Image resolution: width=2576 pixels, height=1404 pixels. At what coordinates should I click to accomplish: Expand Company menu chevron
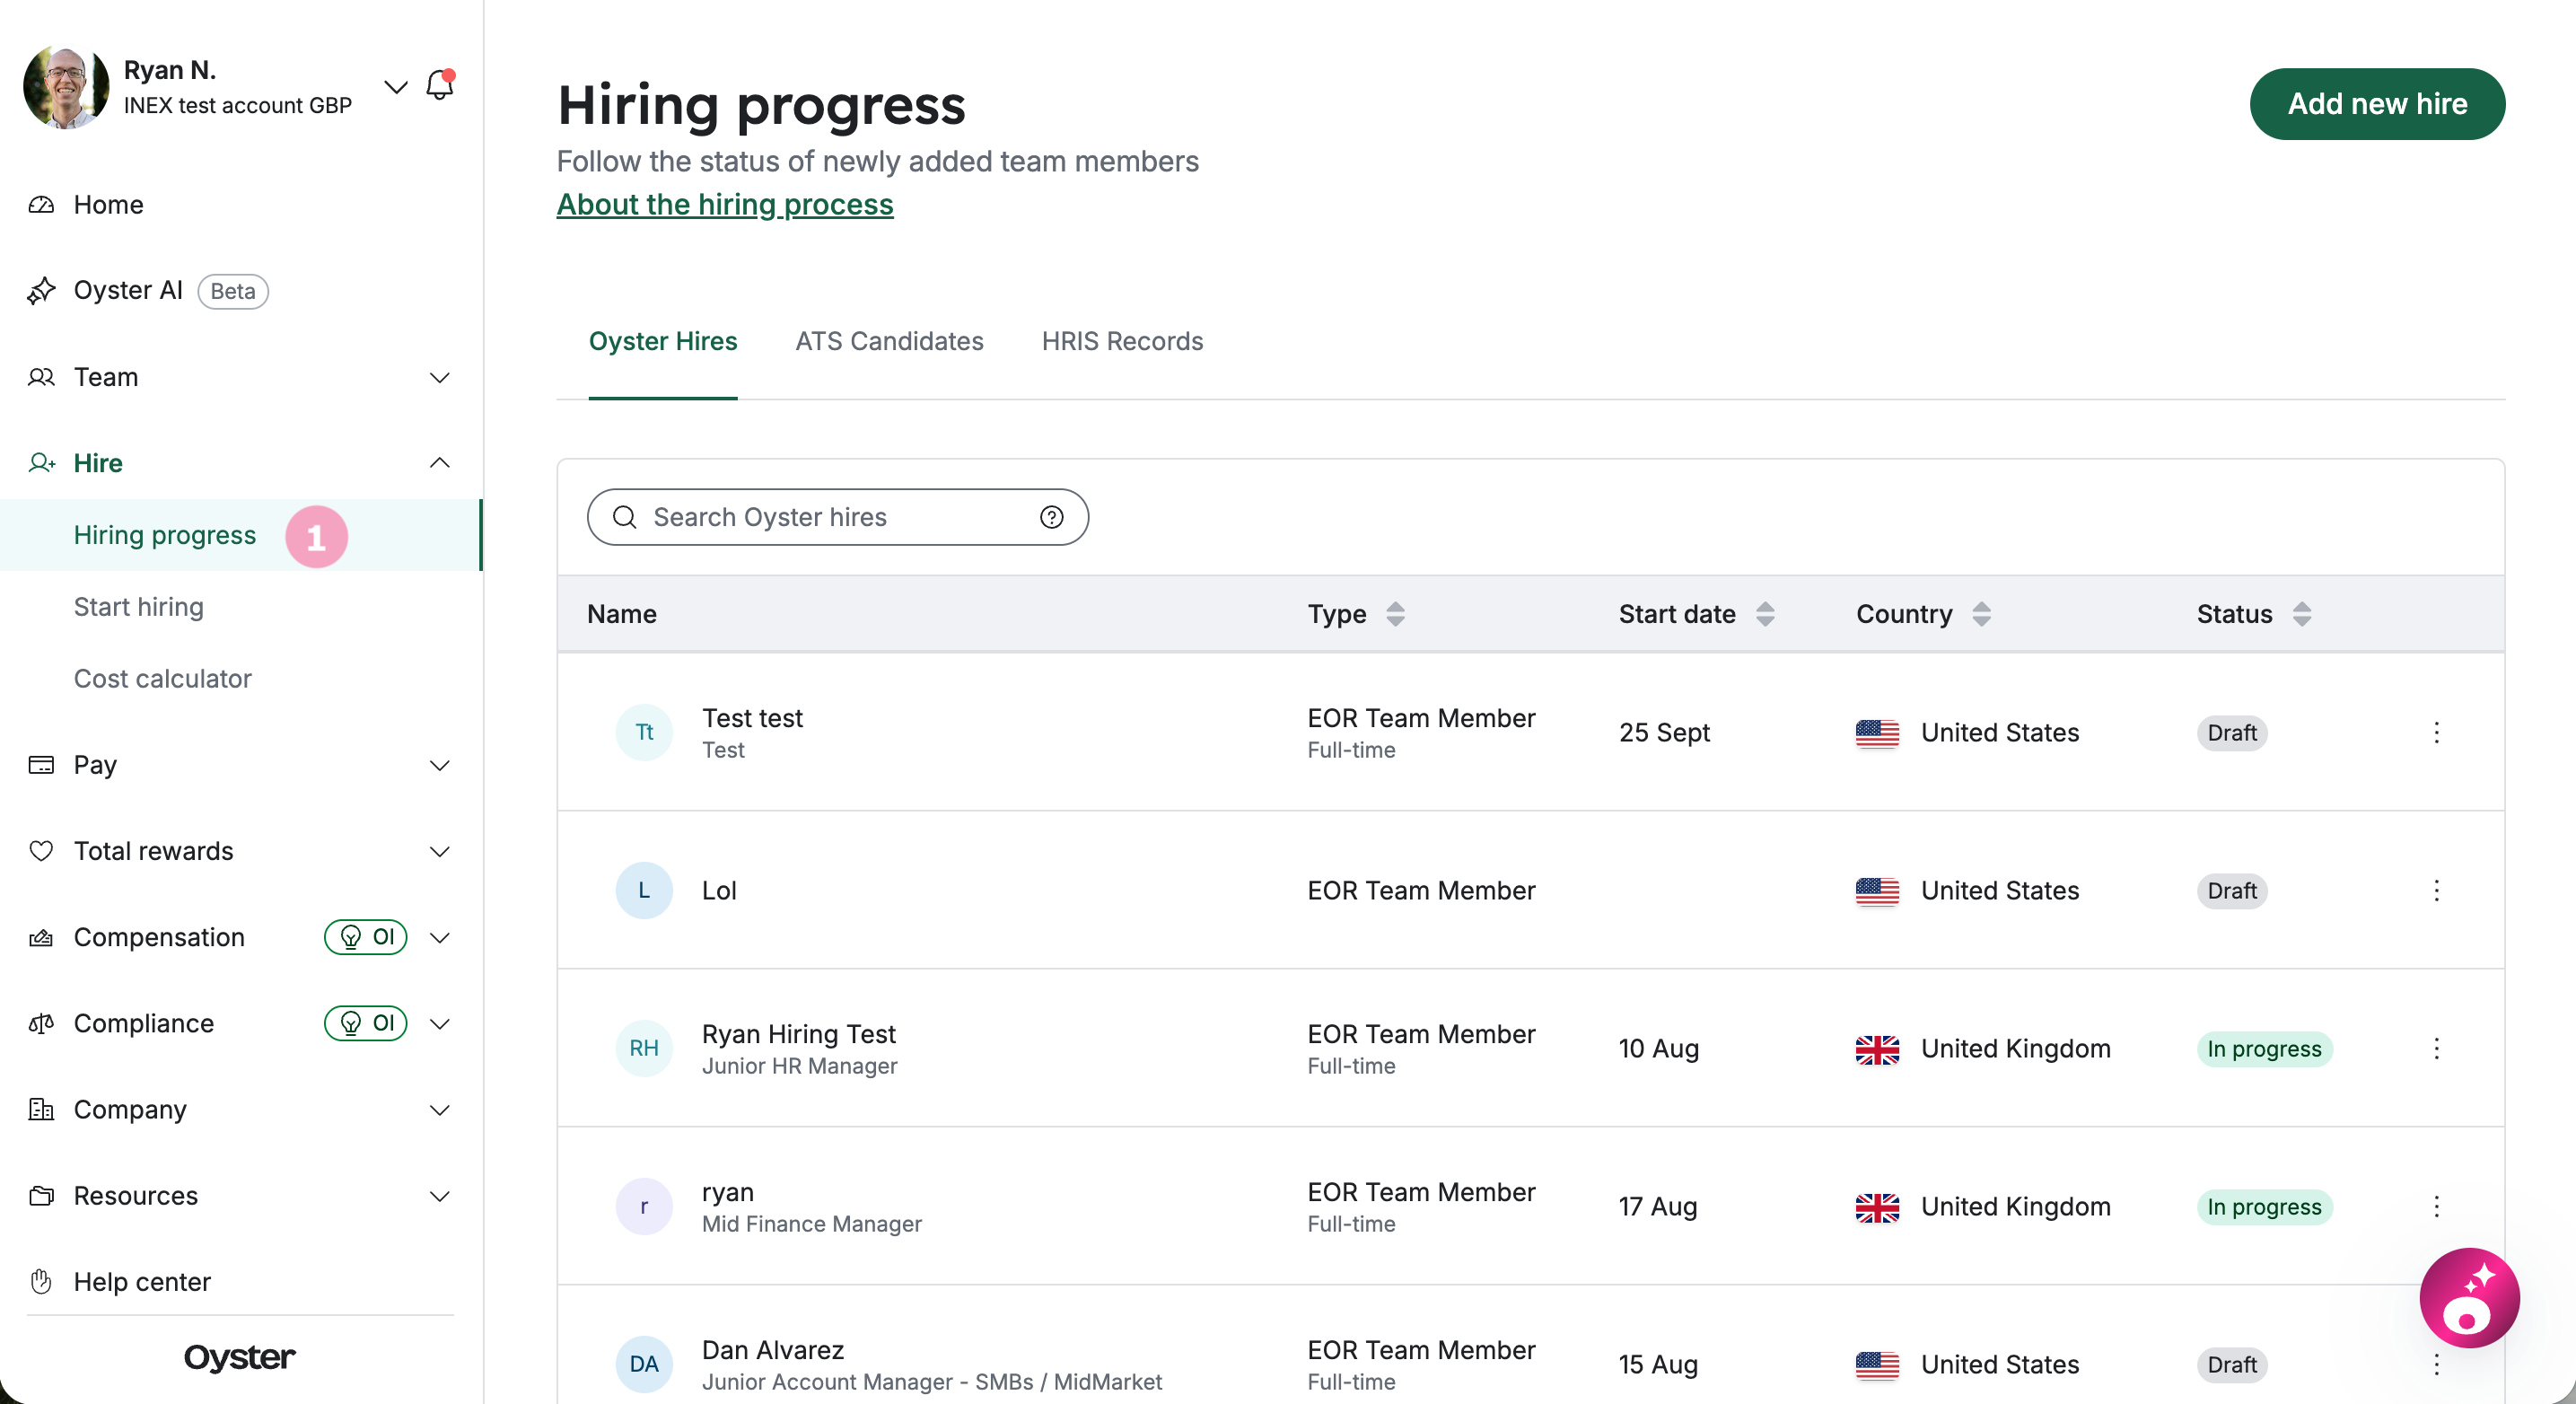coord(439,1111)
